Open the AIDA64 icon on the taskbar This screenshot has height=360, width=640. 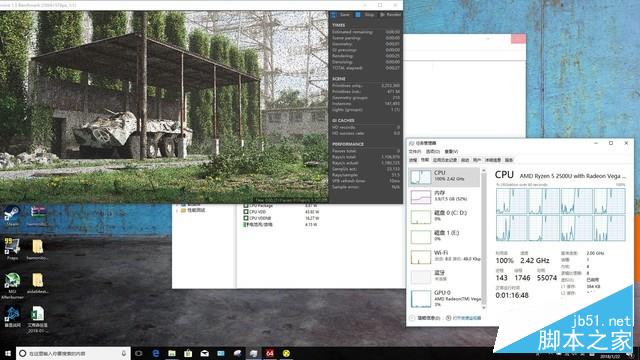tap(270, 353)
